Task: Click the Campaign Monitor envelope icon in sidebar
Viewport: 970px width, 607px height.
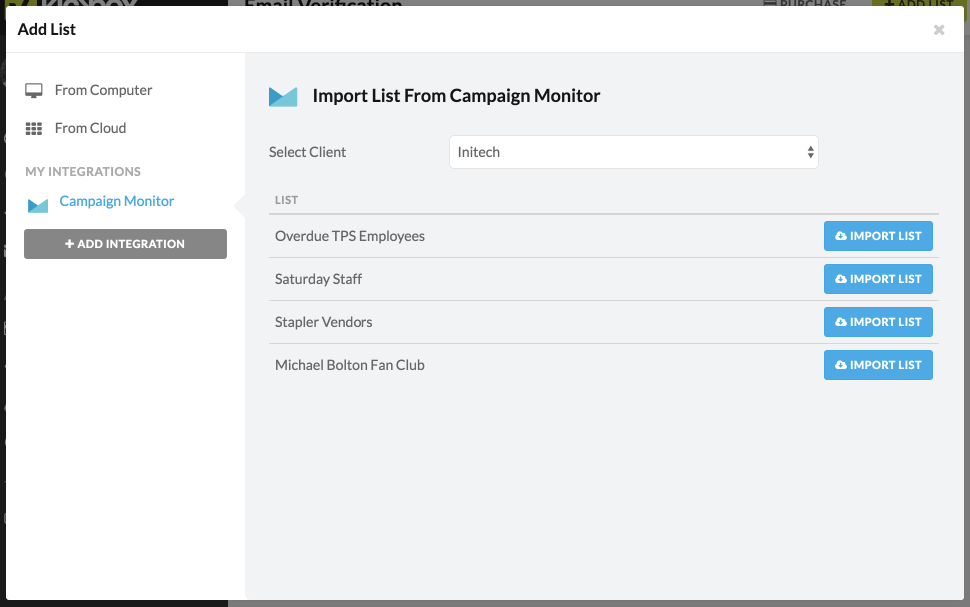Action: 38,205
